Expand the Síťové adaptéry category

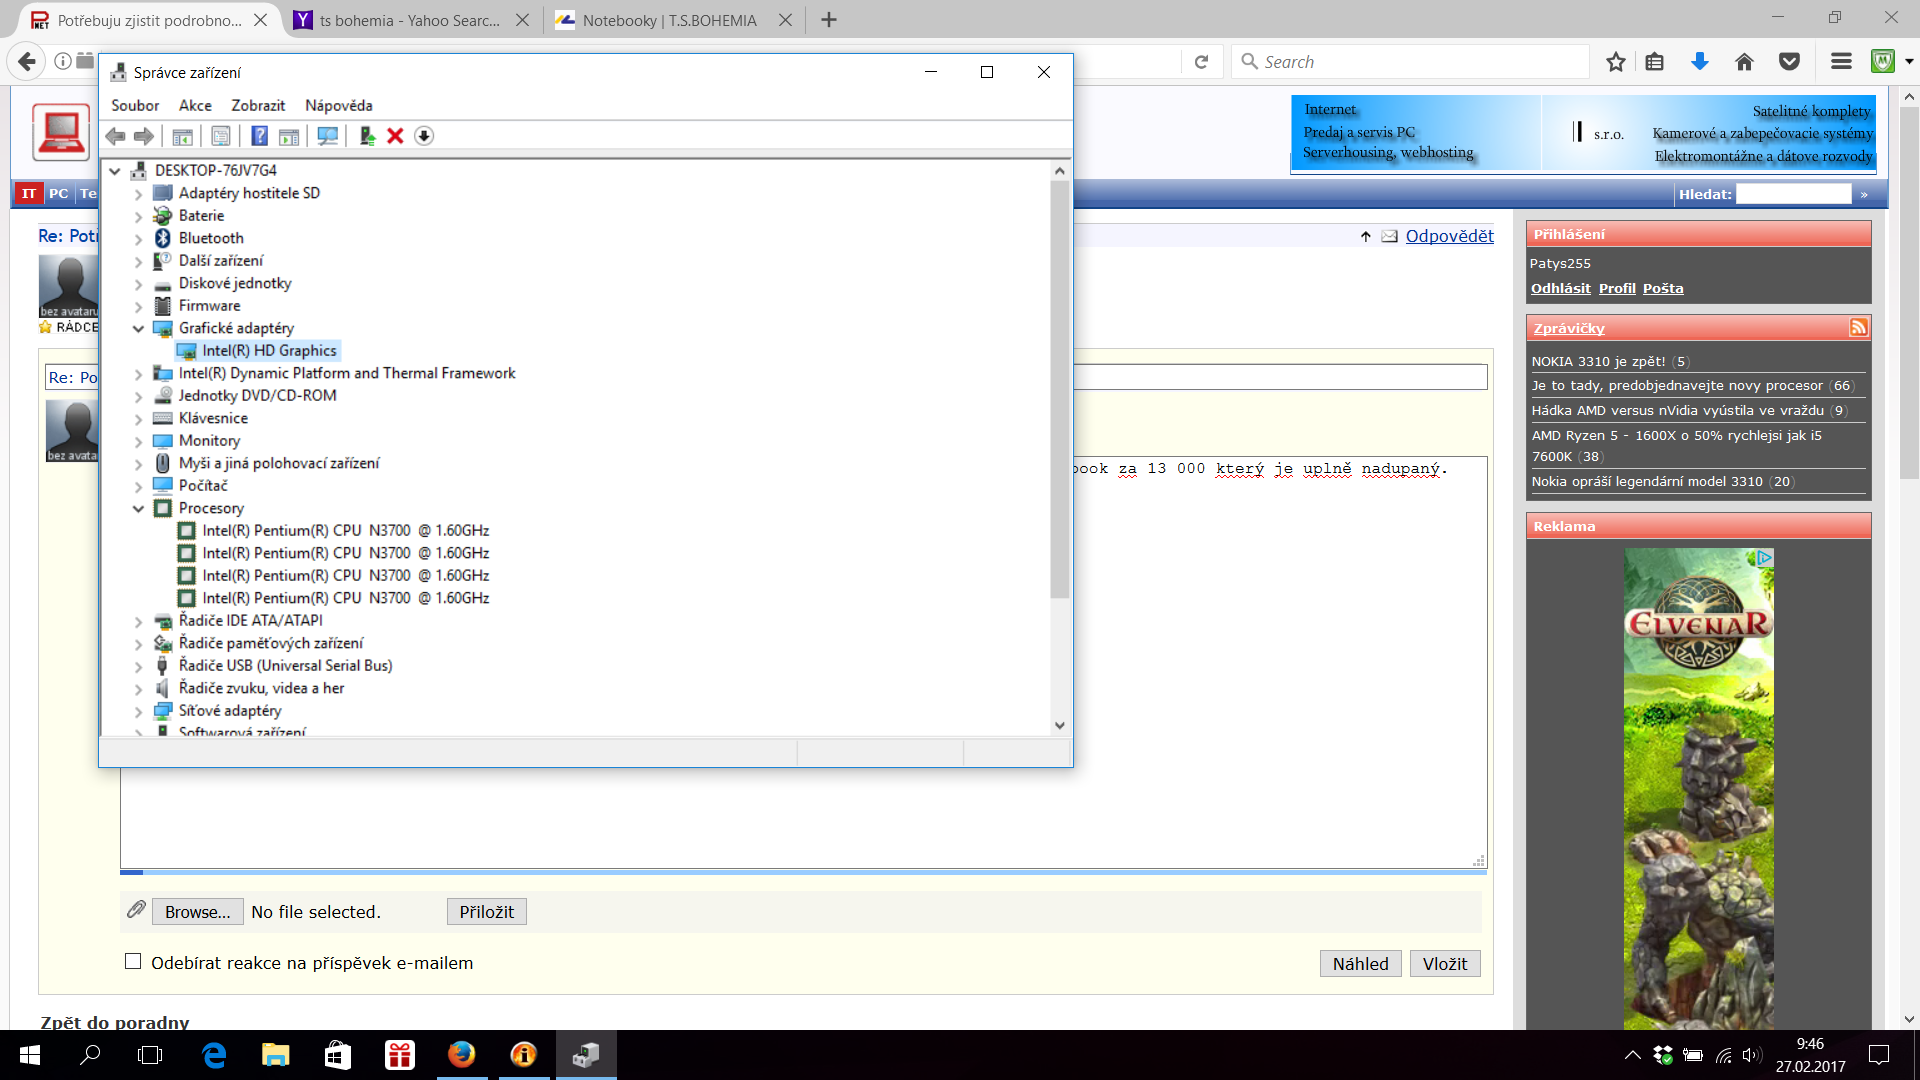pos(139,712)
